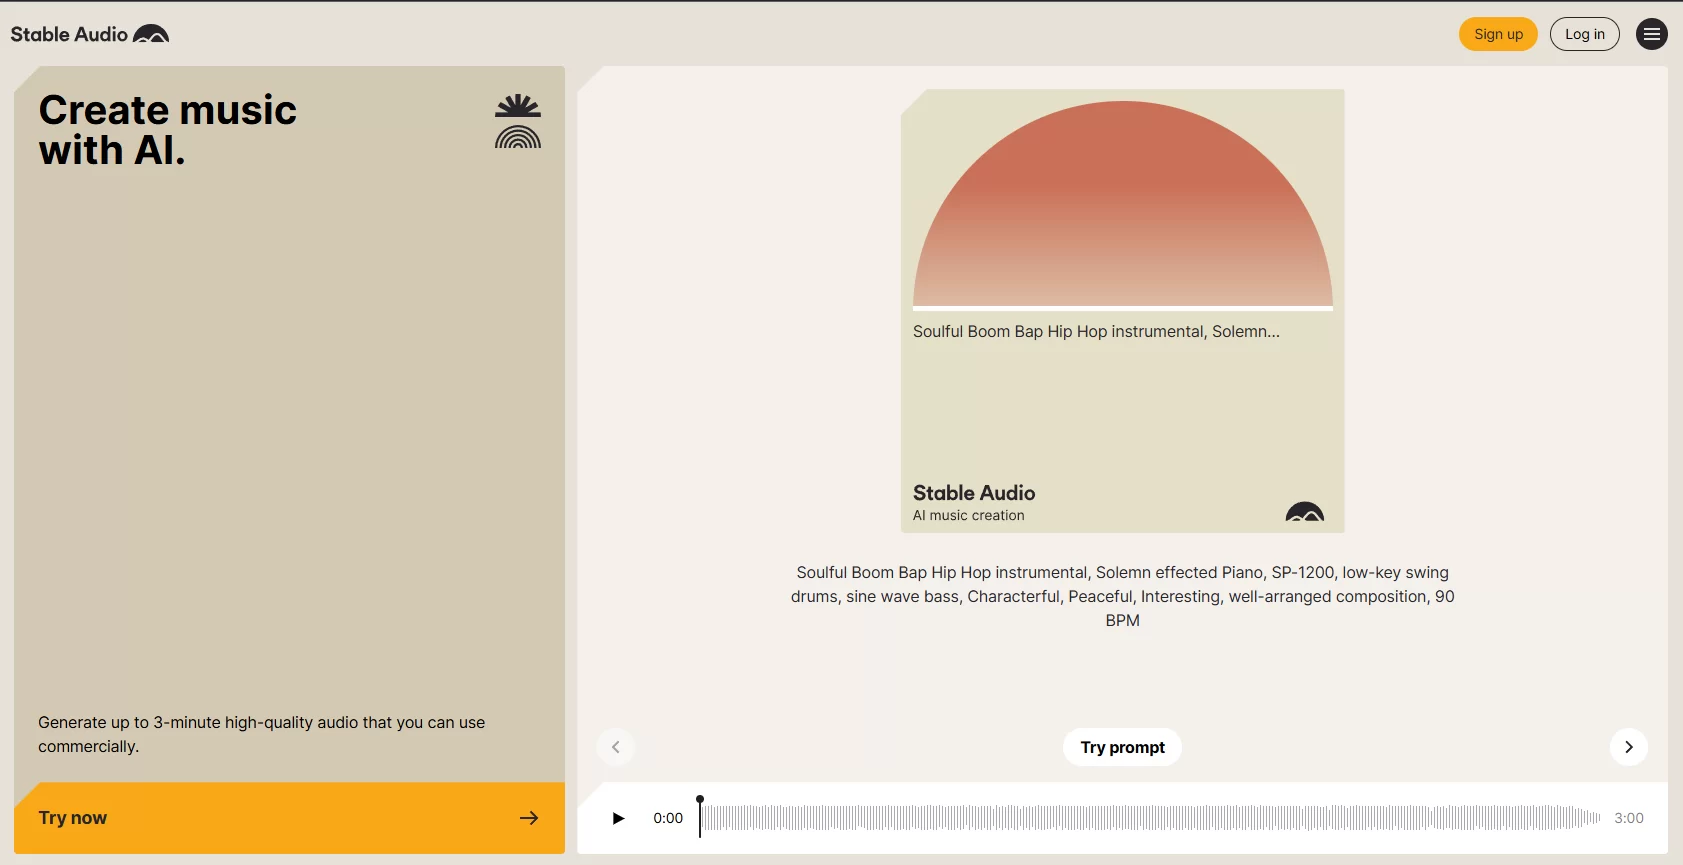The height and width of the screenshot is (865, 1683).
Task: Open the hamburger menu
Action: click(x=1651, y=34)
